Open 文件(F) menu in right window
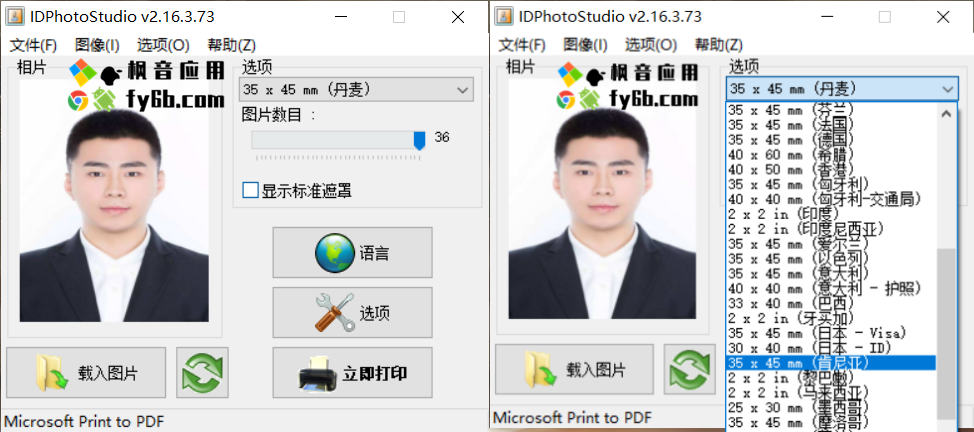 (x=522, y=45)
